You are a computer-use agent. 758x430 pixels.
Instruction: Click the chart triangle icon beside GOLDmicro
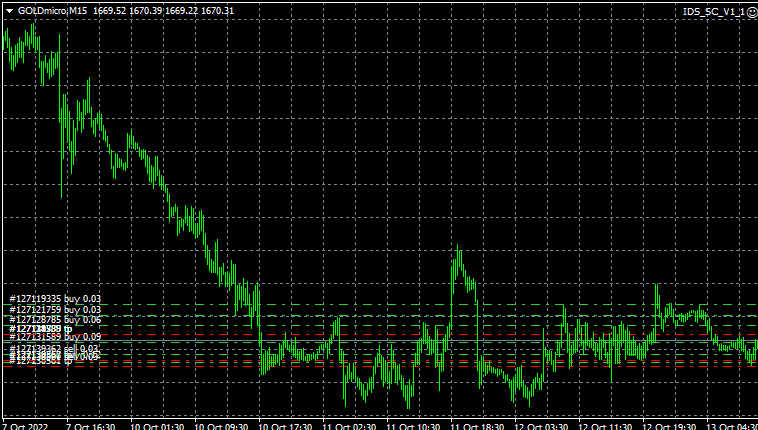tap(9, 10)
